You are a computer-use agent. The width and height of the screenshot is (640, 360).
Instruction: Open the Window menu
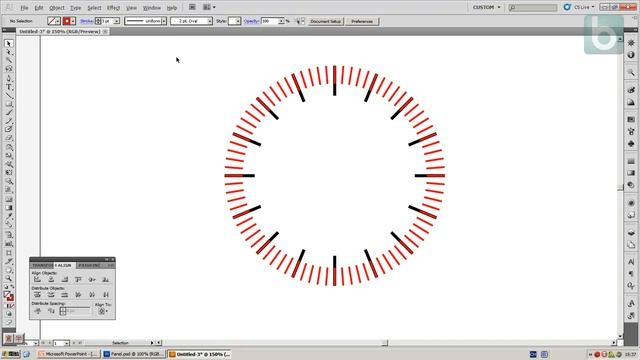click(151, 8)
